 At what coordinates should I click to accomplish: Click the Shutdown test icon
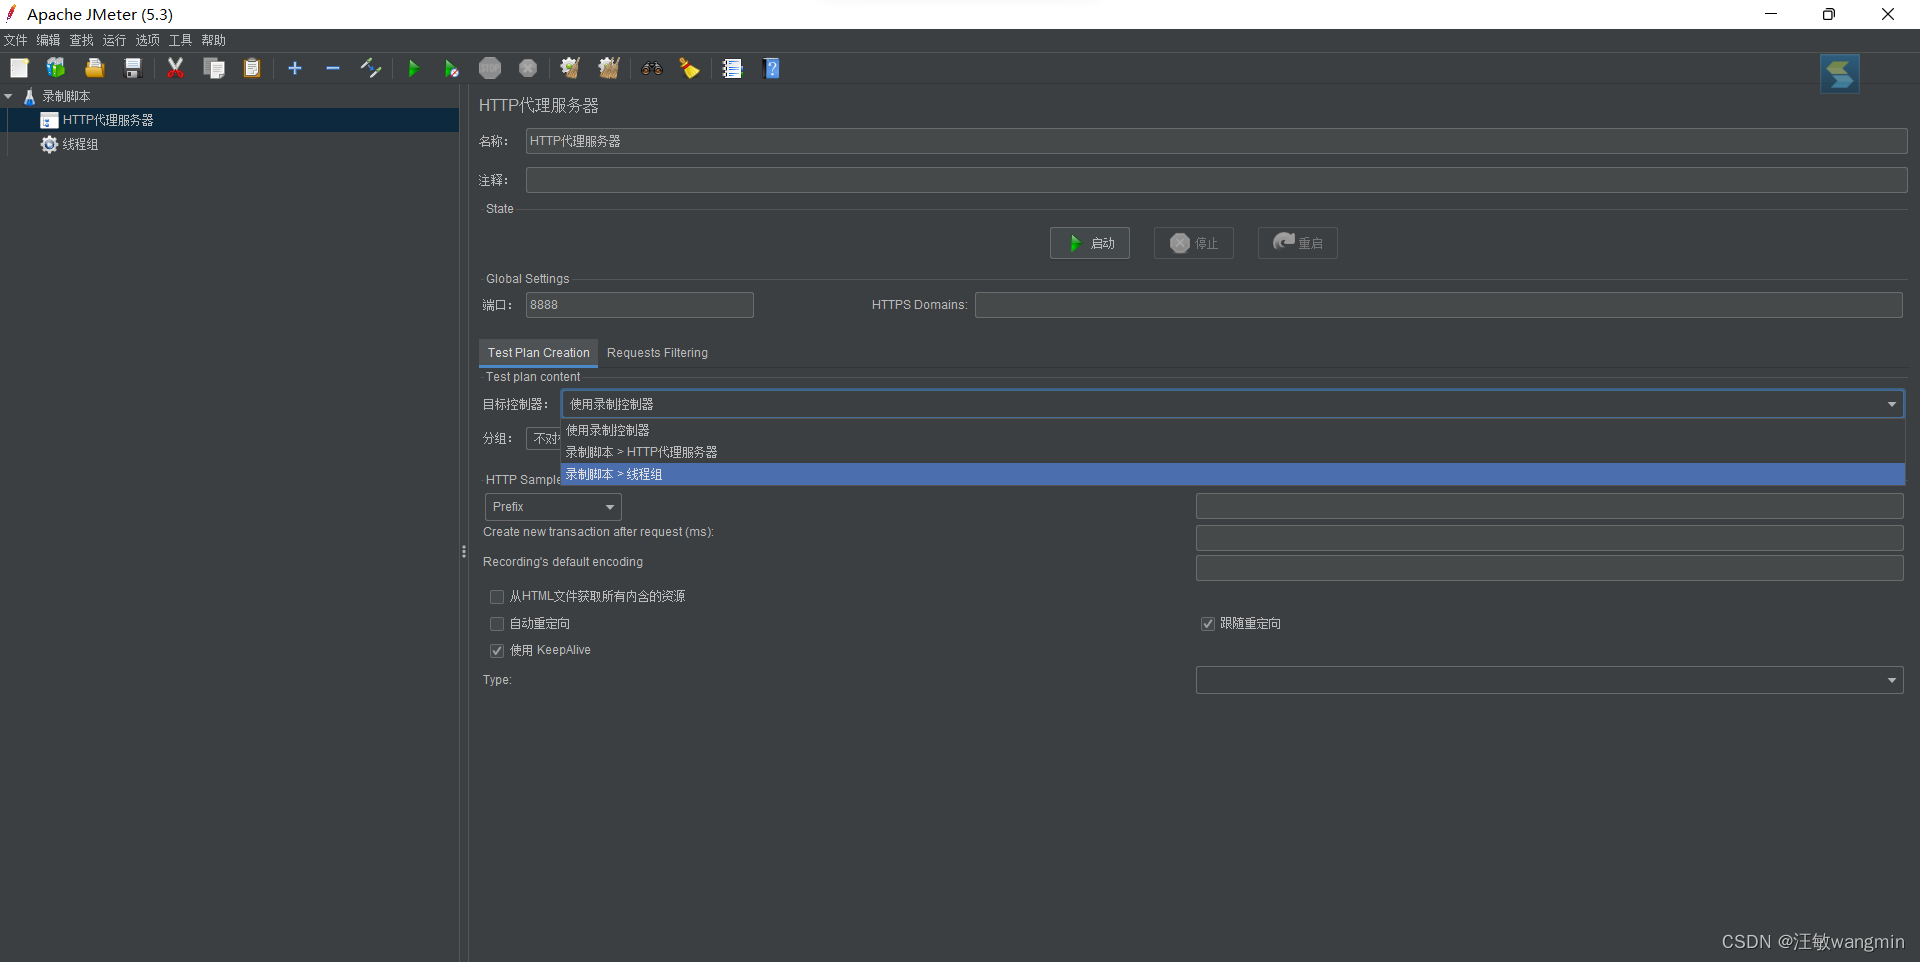(x=528, y=68)
